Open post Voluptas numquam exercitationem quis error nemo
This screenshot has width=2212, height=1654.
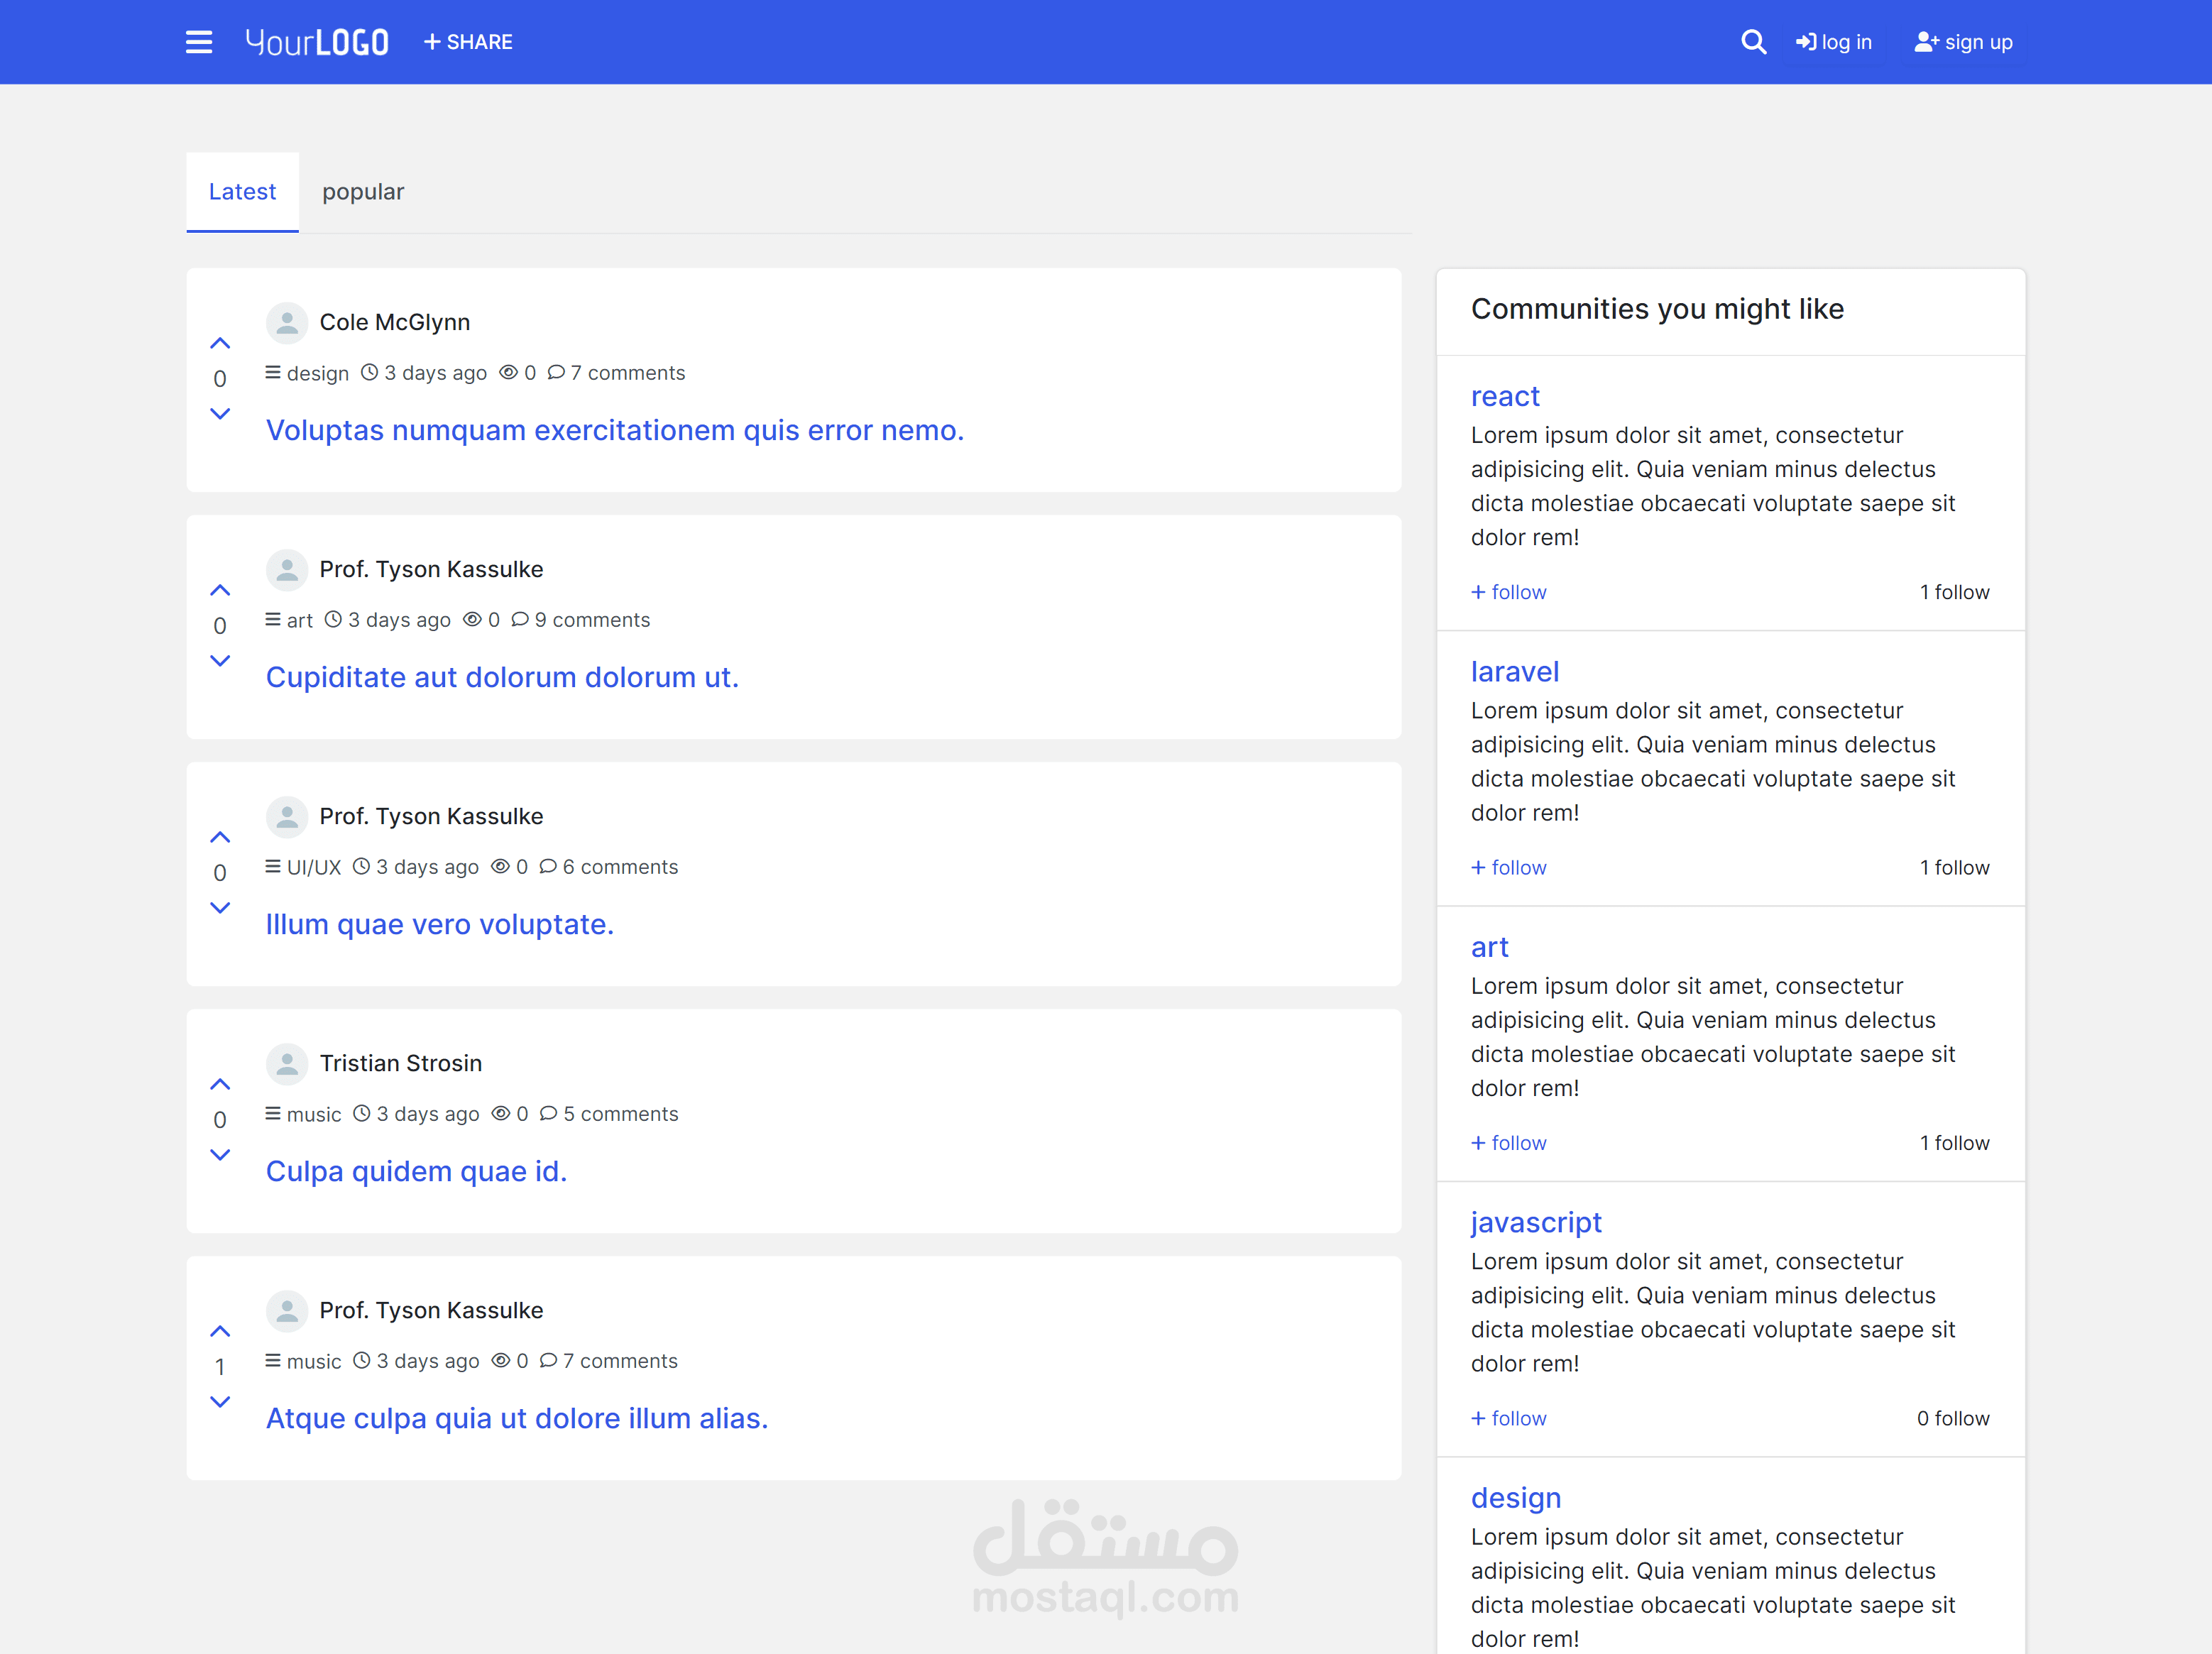click(x=615, y=430)
